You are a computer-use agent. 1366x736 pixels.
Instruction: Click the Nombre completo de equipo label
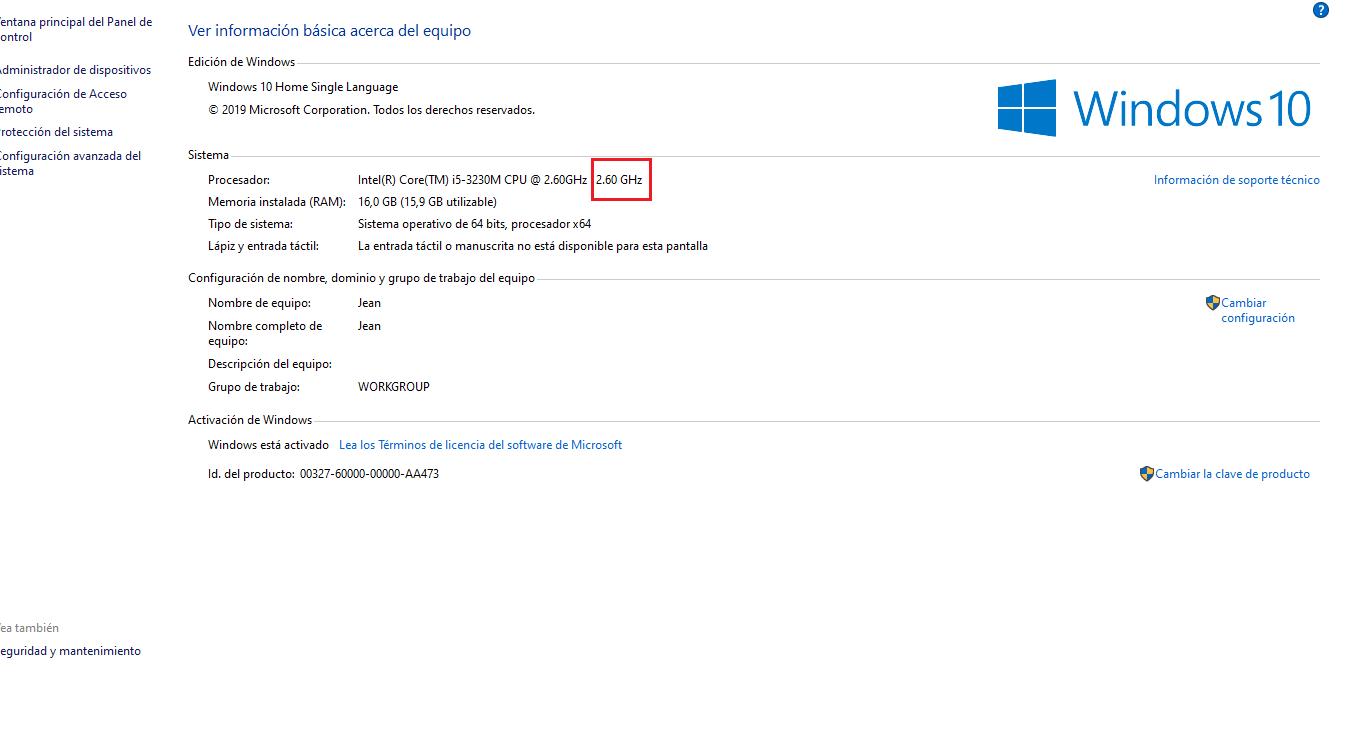[x=265, y=333]
